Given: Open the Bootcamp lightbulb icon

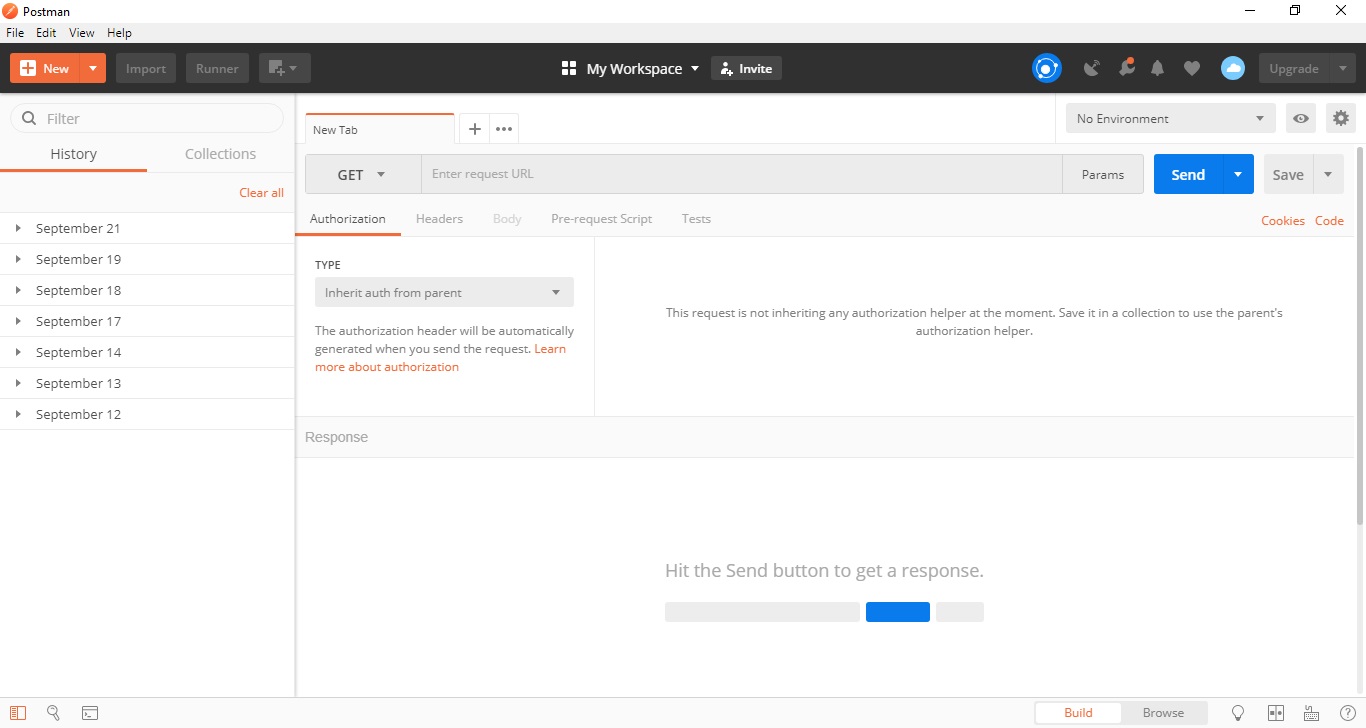Looking at the screenshot, I should click(1238, 712).
